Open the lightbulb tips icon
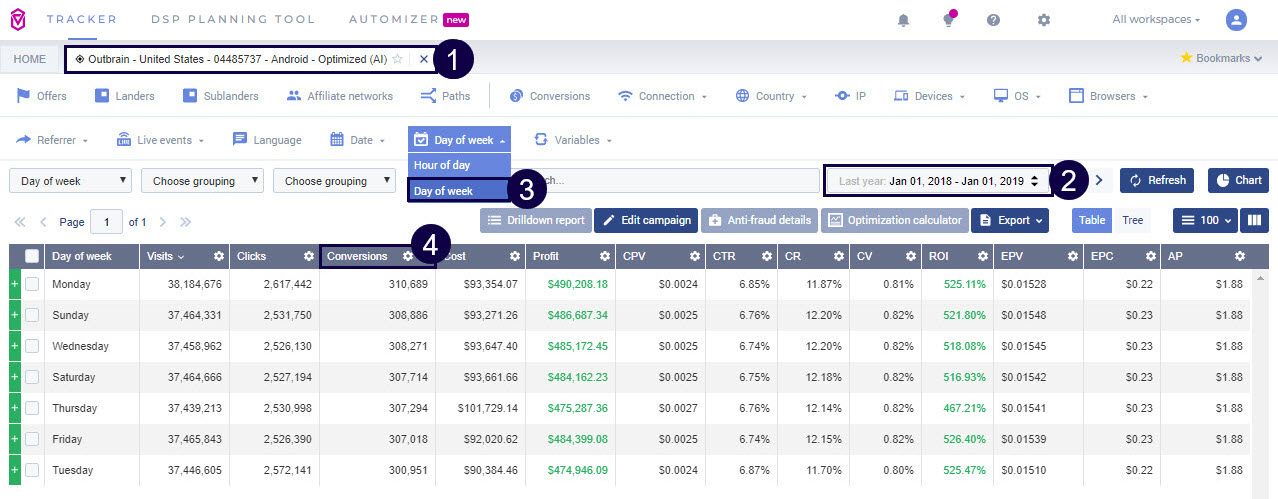The image size is (1278, 499). (x=948, y=20)
